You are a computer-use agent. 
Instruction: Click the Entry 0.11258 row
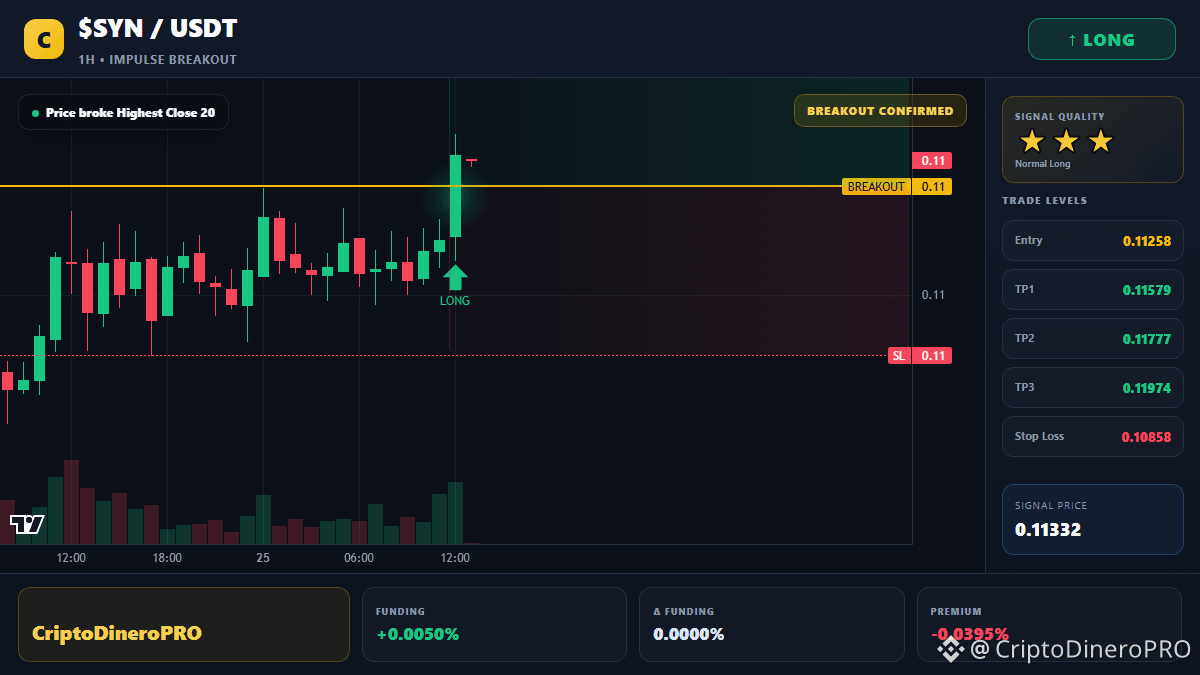[1093, 240]
